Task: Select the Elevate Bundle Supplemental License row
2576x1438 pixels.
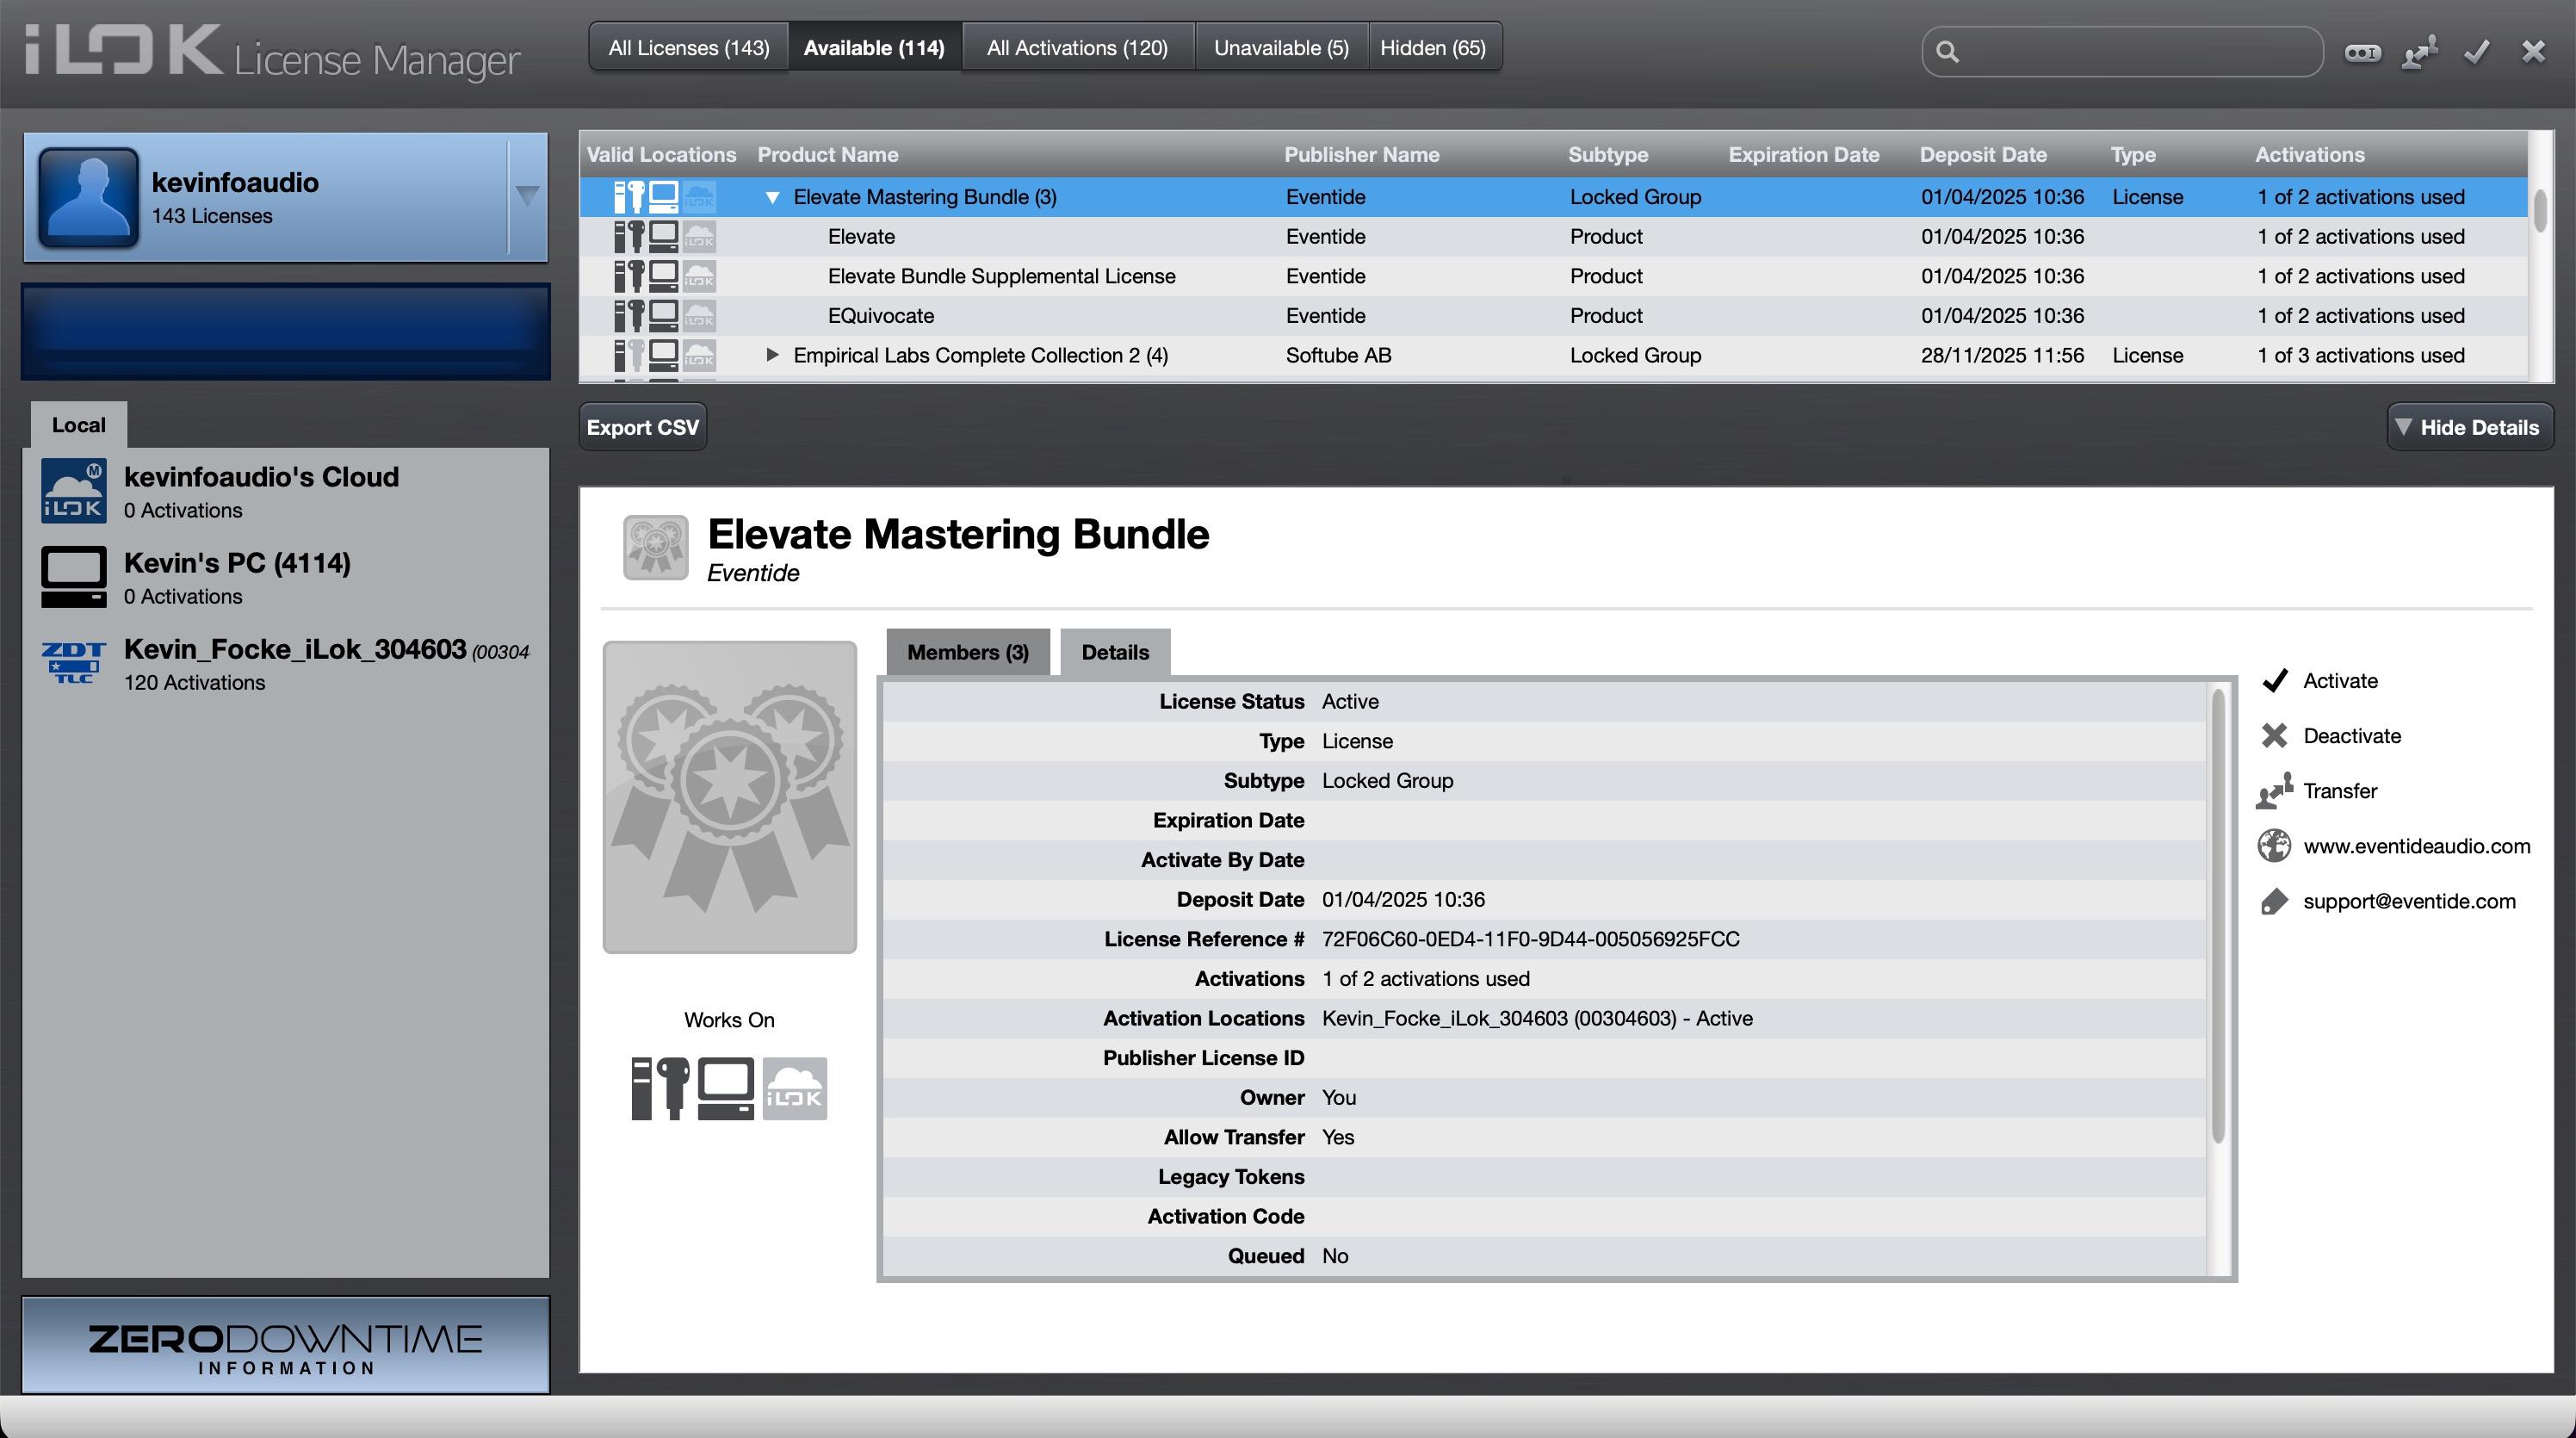Action: click(1553, 277)
